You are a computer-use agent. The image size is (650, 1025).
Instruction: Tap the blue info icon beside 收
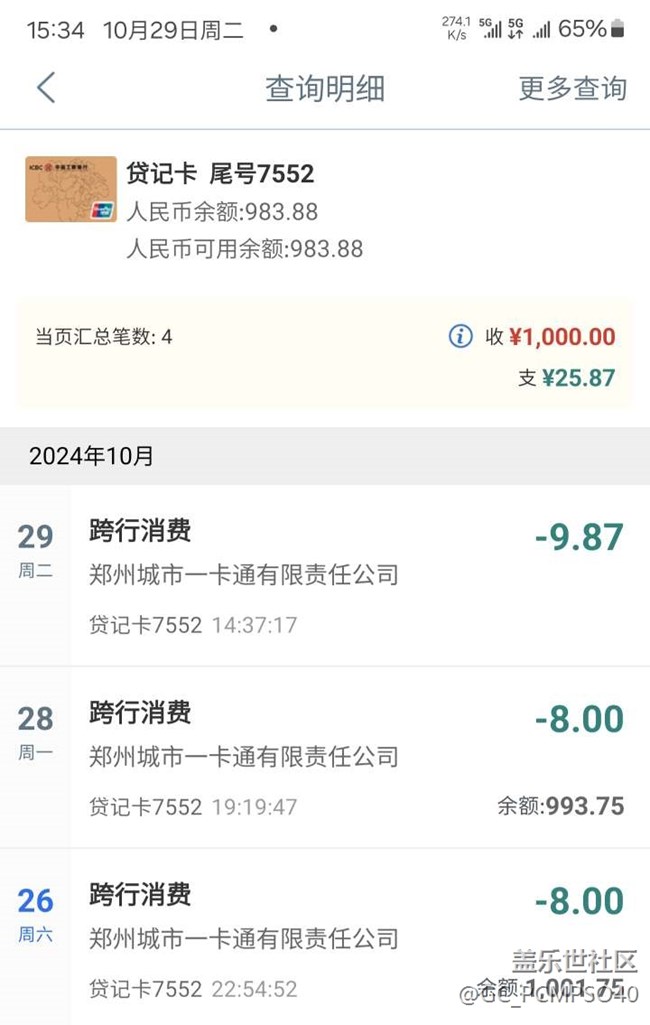(460, 336)
